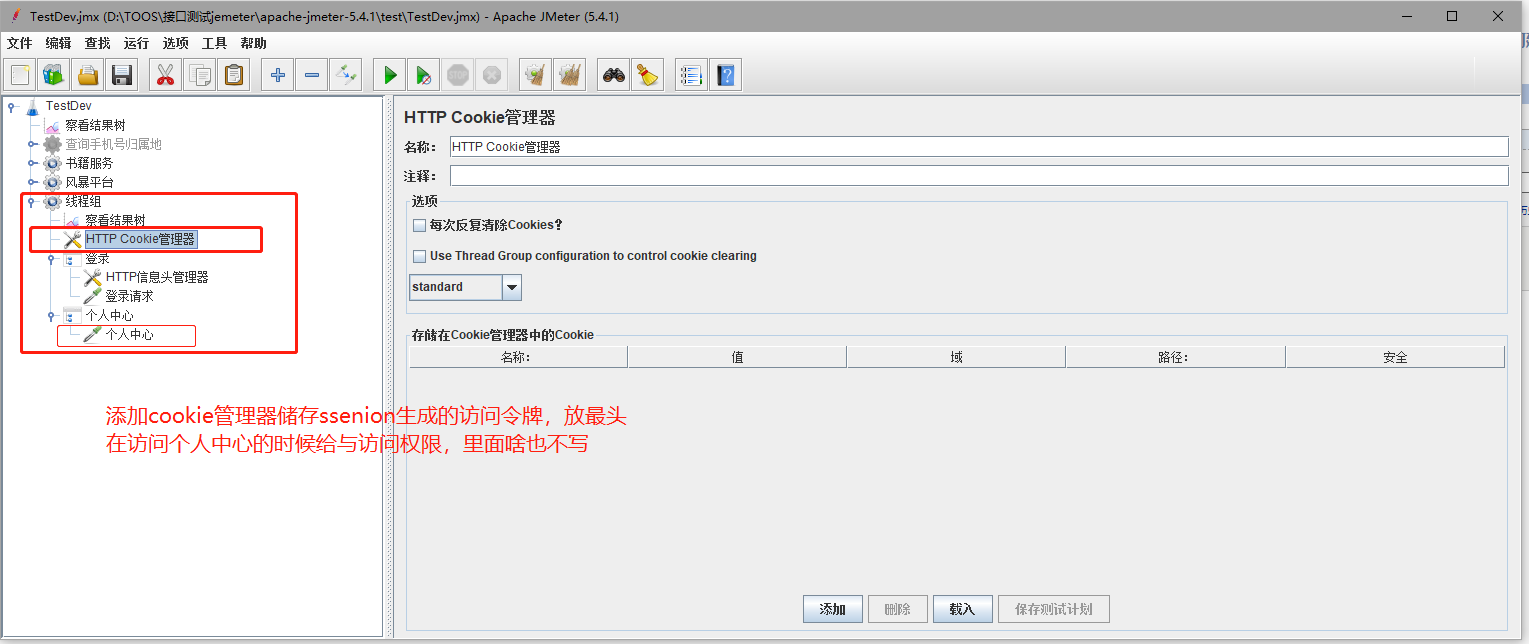Image resolution: width=1529 pixels, height=644 pixels.
Task: Open the 运行 menu
Action: pyautogui.click(x=136, y=43)
